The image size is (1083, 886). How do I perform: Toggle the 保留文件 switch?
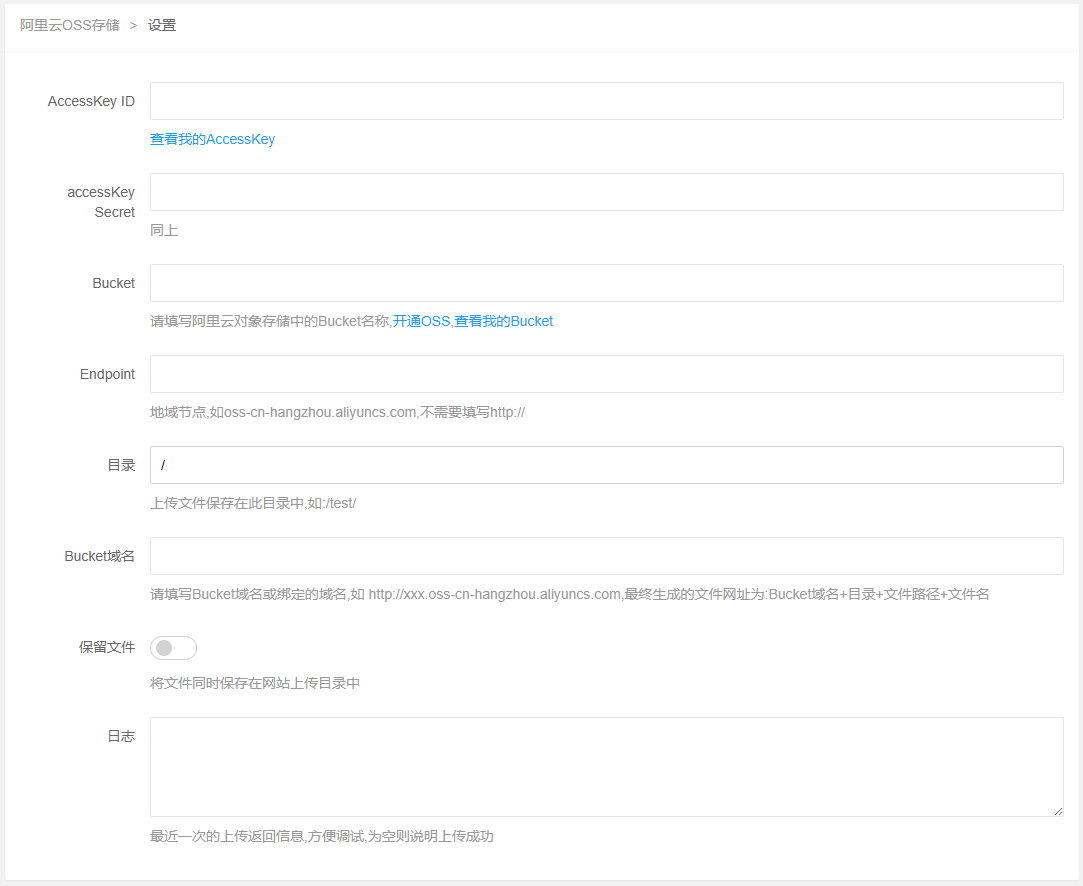click(173, 648)
